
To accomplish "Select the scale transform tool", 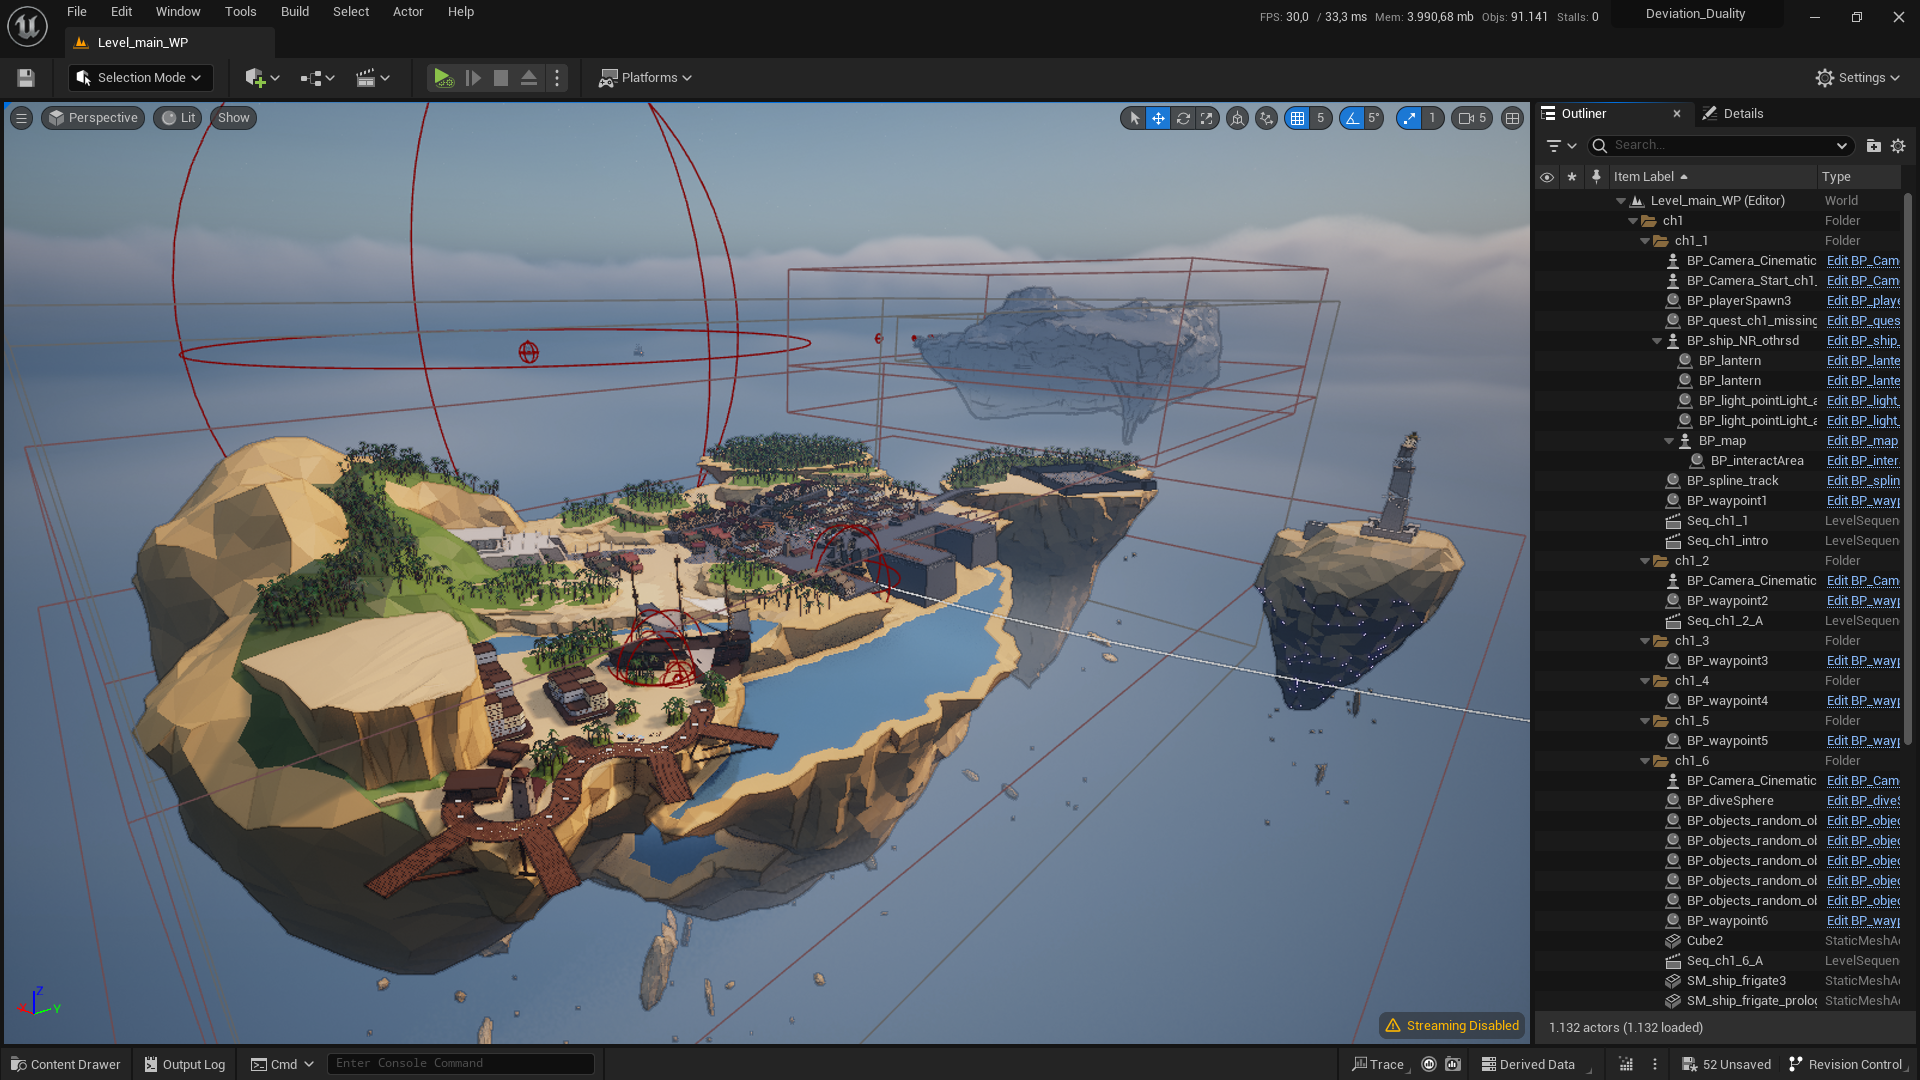I will click(x=1207, y=118).
